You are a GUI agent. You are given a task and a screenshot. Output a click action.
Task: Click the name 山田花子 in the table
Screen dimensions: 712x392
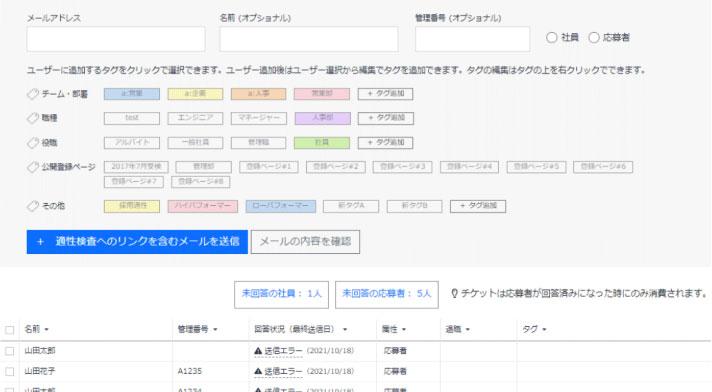[40, 371]
